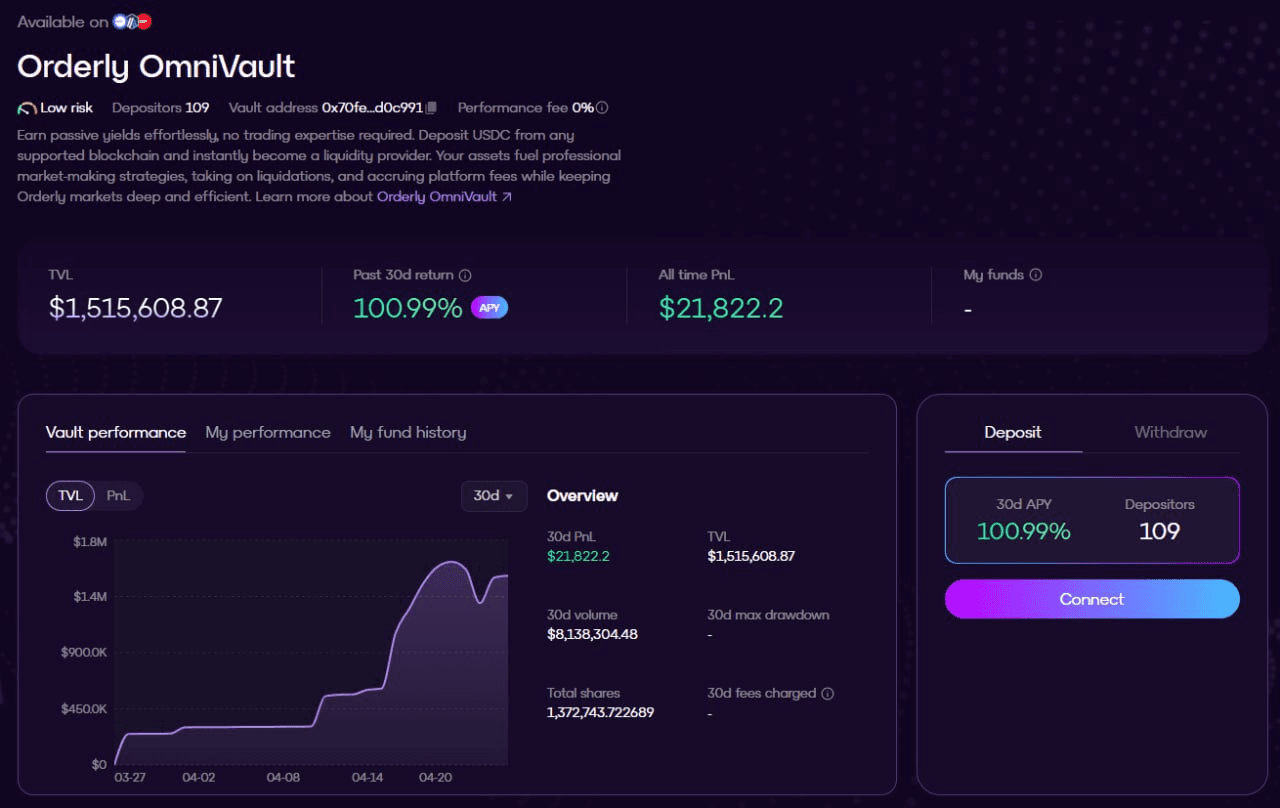Screen dimensions: 1280x808
Task: Switch chart to PnL view
Action: point(118,496)
